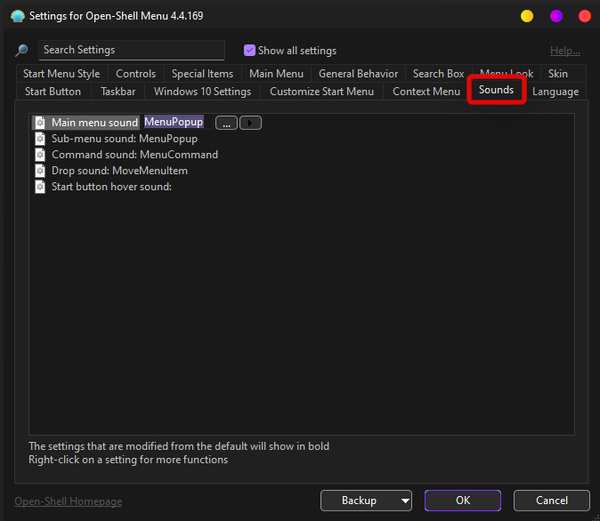The height and width of the screenshot is (521, 600).
Task: Open the Open-Shell Homepage link
Action: 68,501
